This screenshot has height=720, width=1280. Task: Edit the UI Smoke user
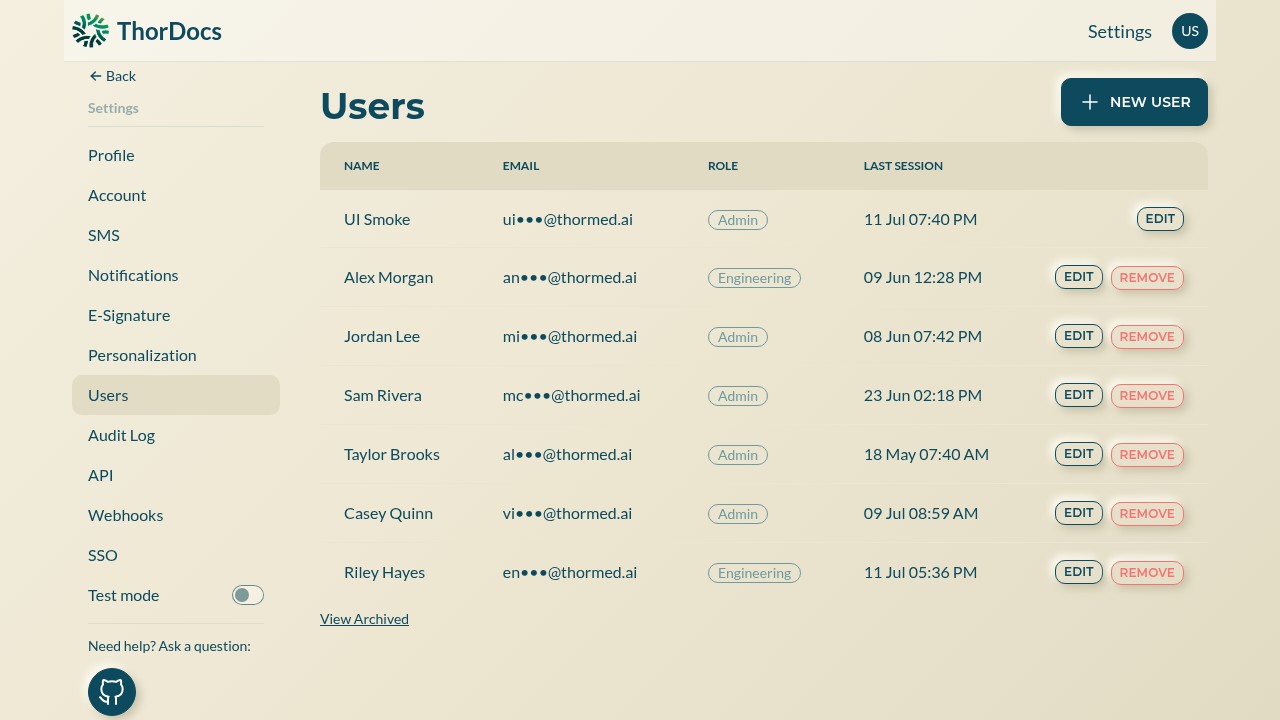pos(1160,219)
